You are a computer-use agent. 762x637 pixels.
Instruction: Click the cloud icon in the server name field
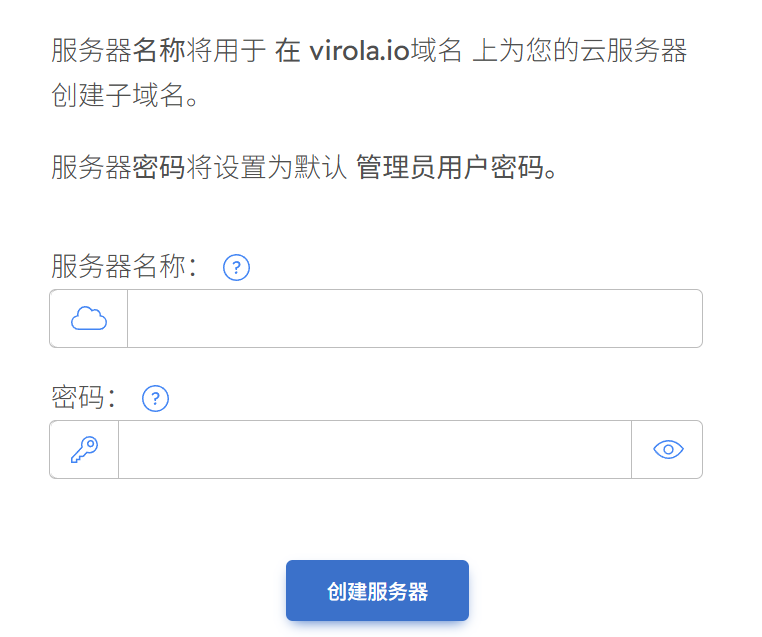[89, 319]
